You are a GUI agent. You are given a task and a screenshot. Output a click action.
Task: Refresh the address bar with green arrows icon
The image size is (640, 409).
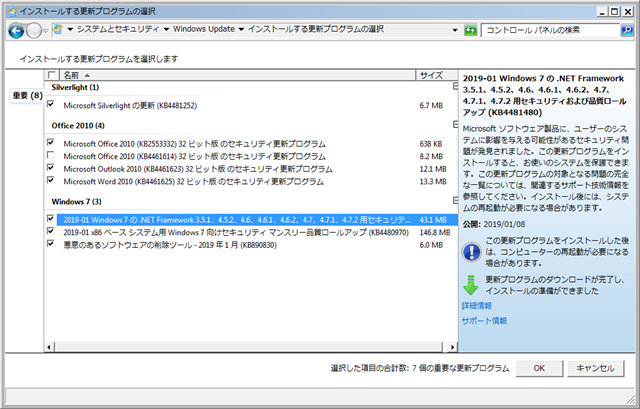(471, 30)
